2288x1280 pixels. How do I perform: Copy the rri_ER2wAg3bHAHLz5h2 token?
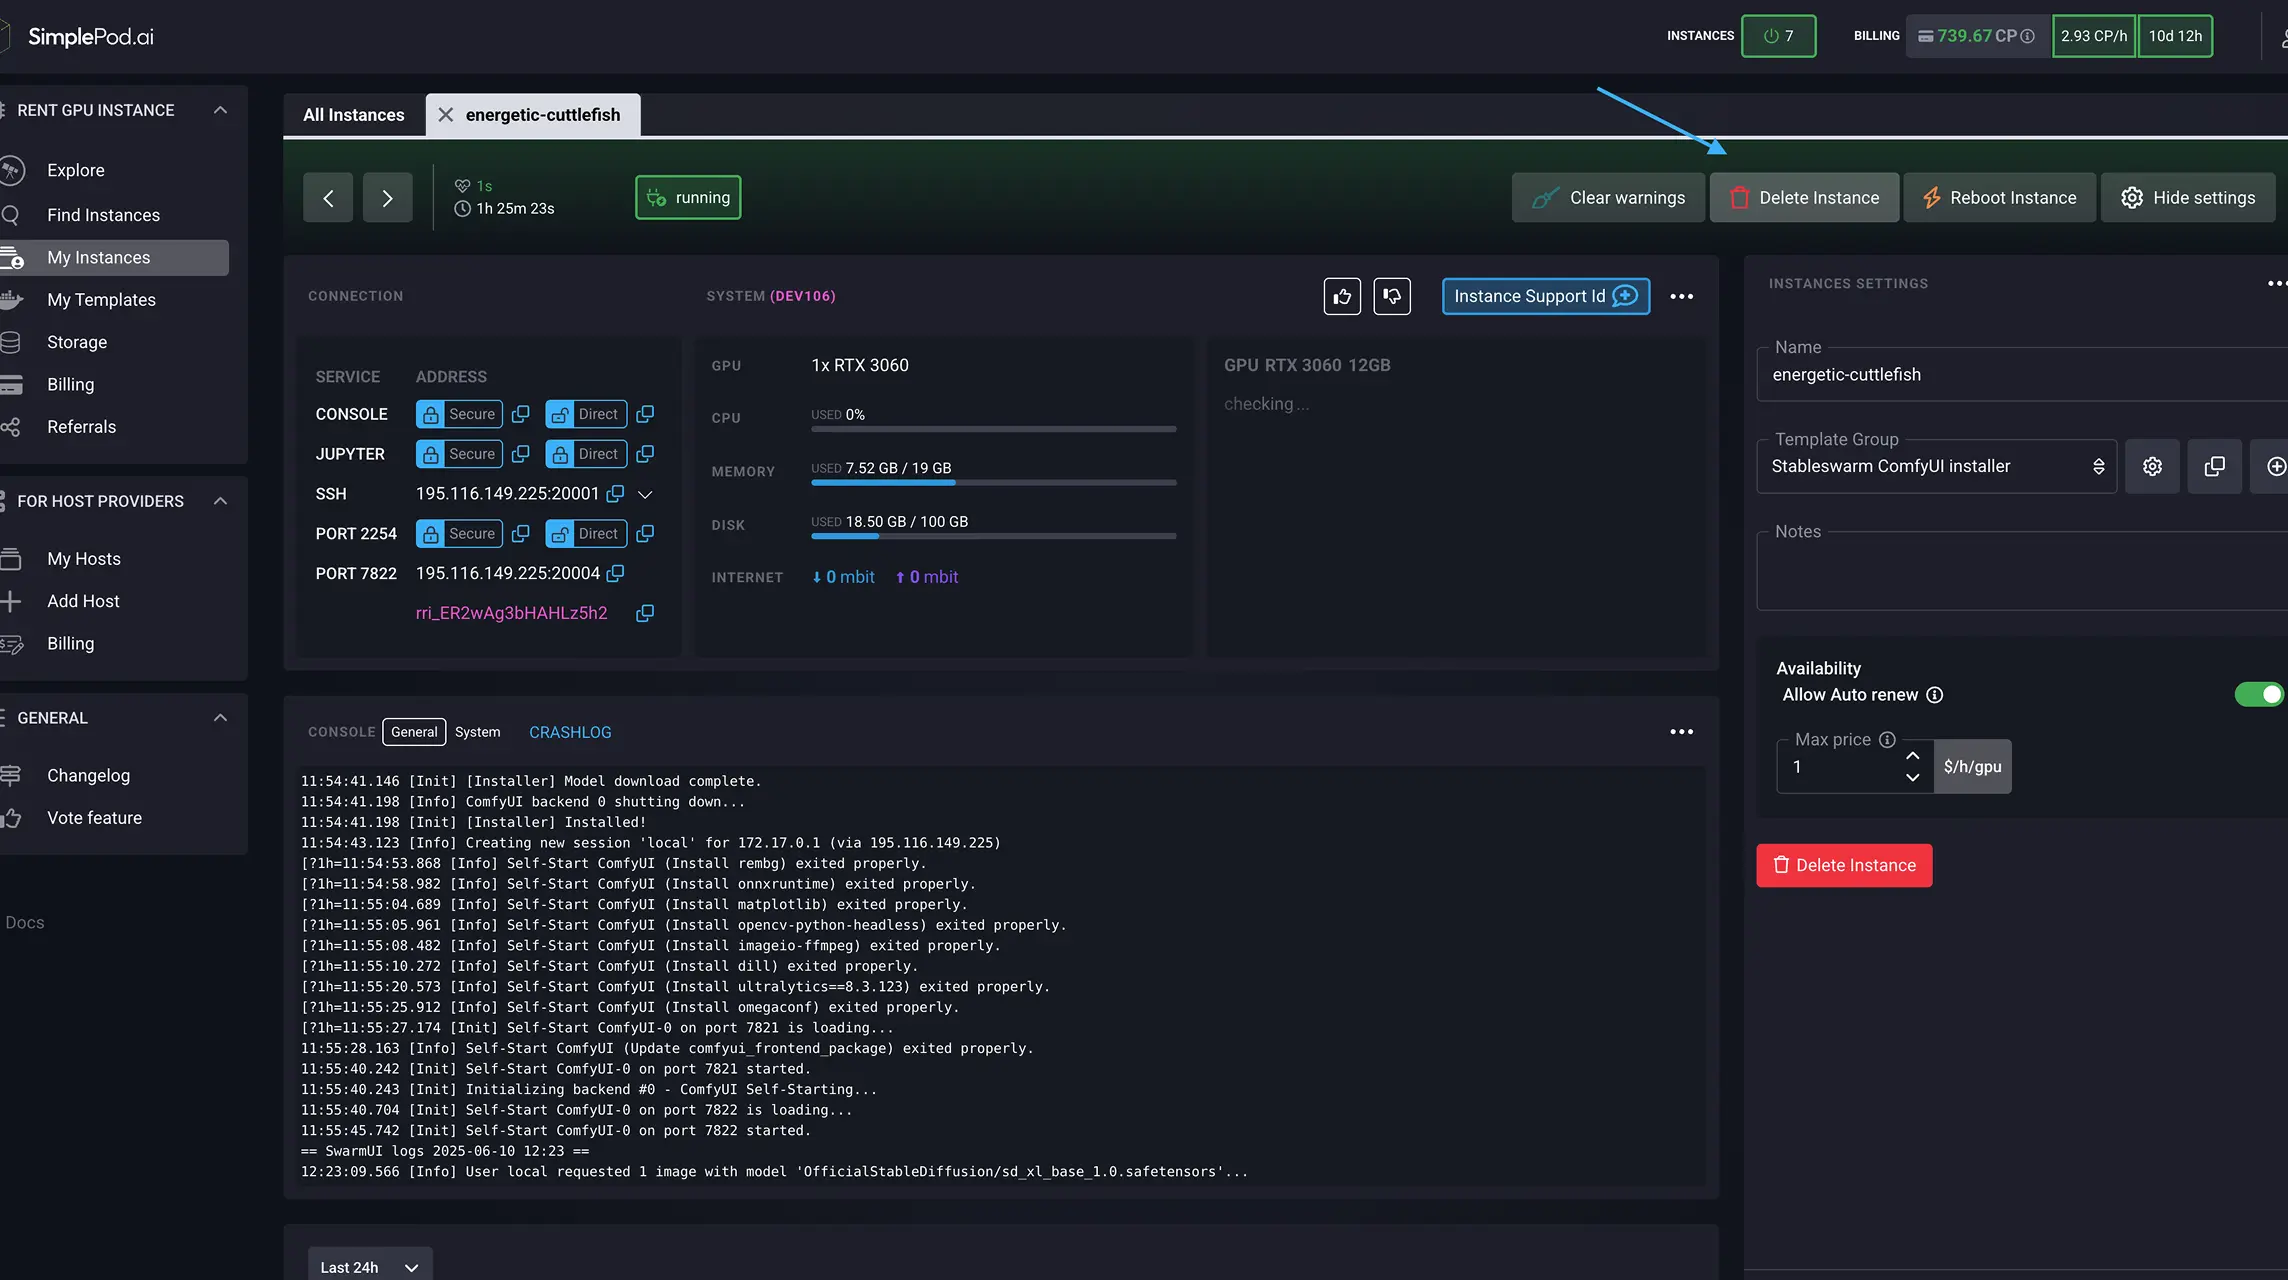coord(645,613)
